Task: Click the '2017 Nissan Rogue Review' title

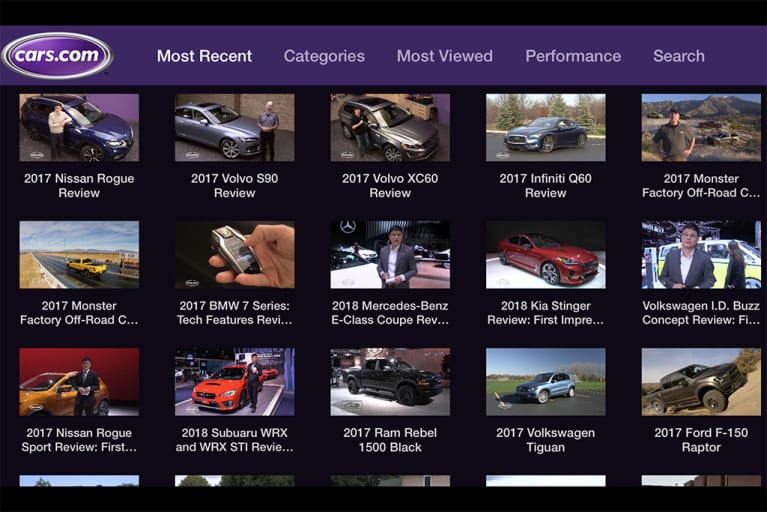Action: pos(79,186)
